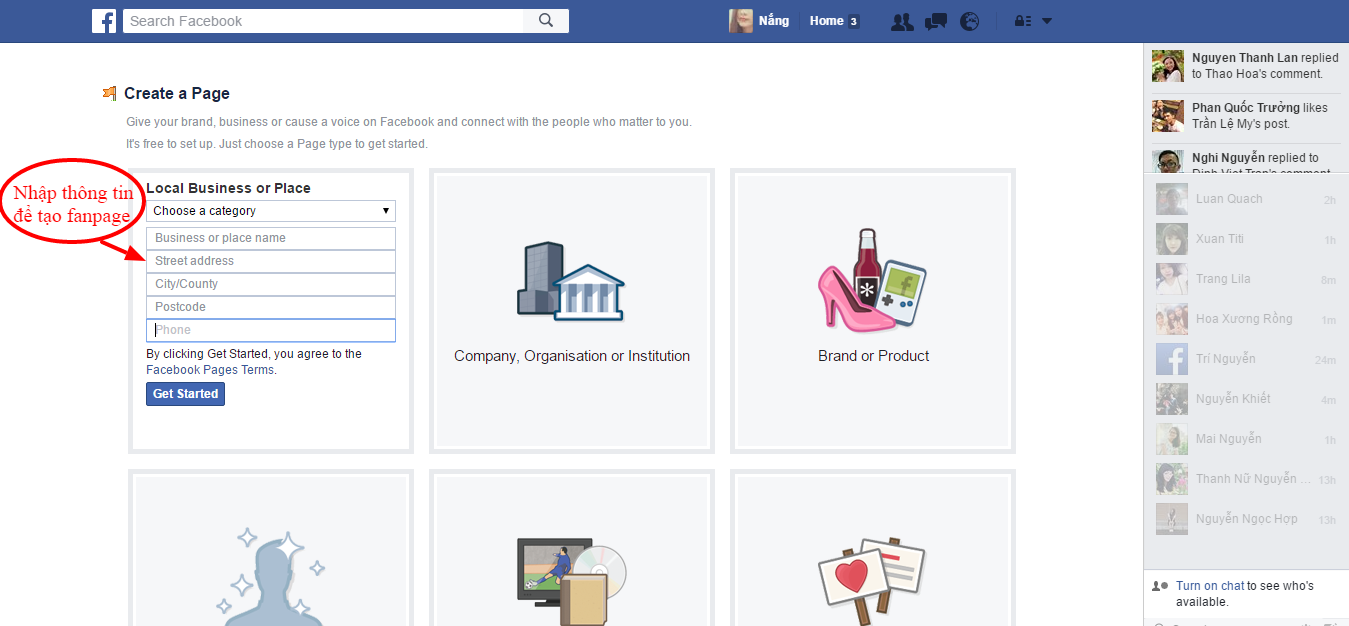Open the Facebook Pages Terms link
Image resolution: width=1349 pixels, height=626 pixels.
pyautogui.click(x=210, y=370)
